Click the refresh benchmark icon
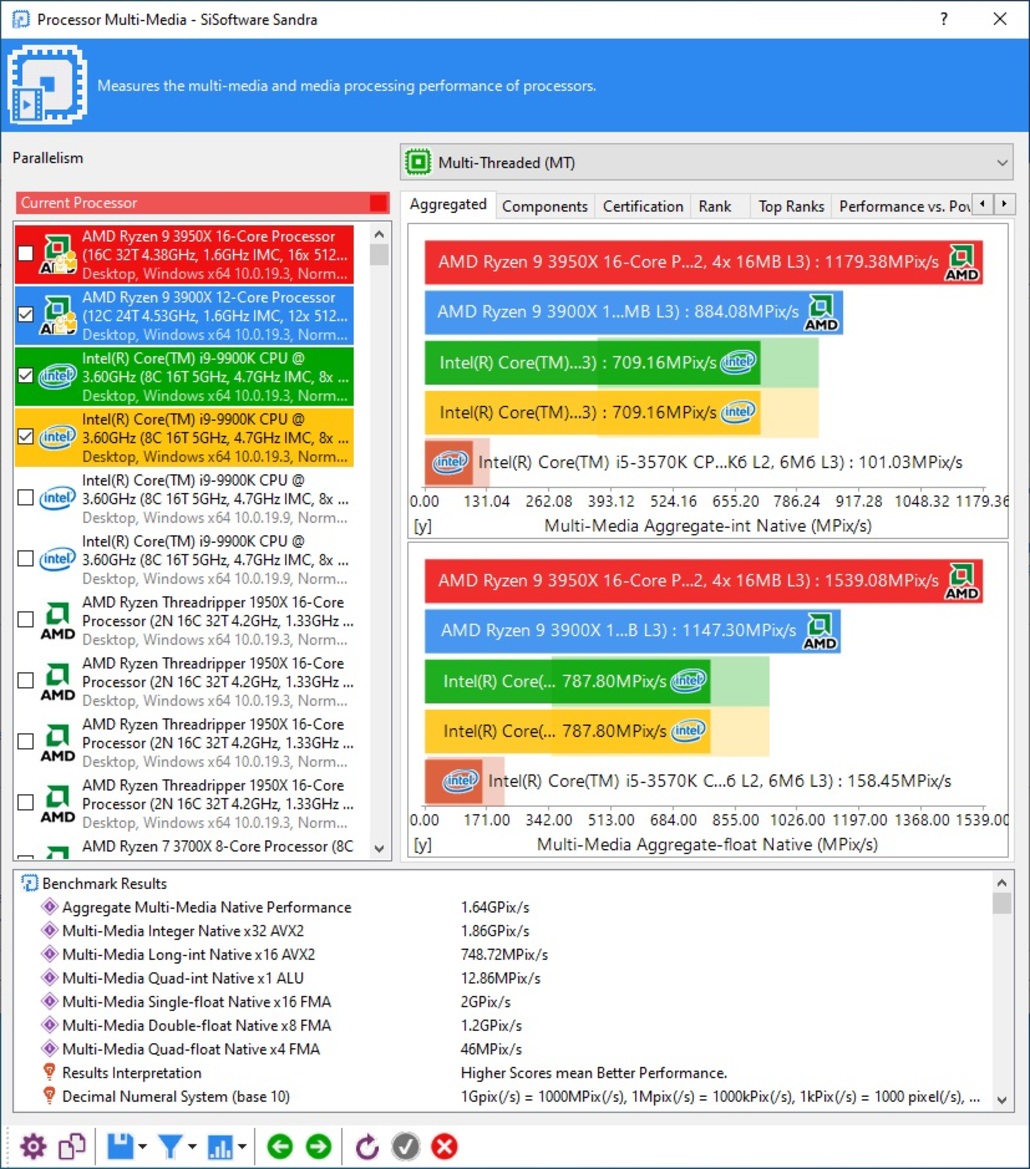The height and width of the screenshot is (1169, 1030). coord(367,1147)
